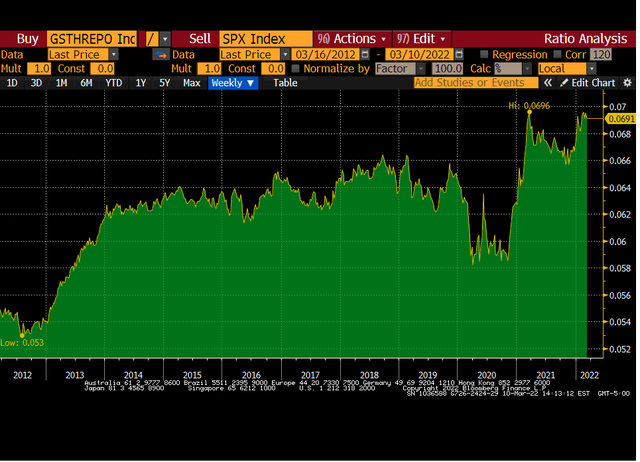Enable the Regression checkbox
Screen dimensions: 640x462
click(484, 54)
